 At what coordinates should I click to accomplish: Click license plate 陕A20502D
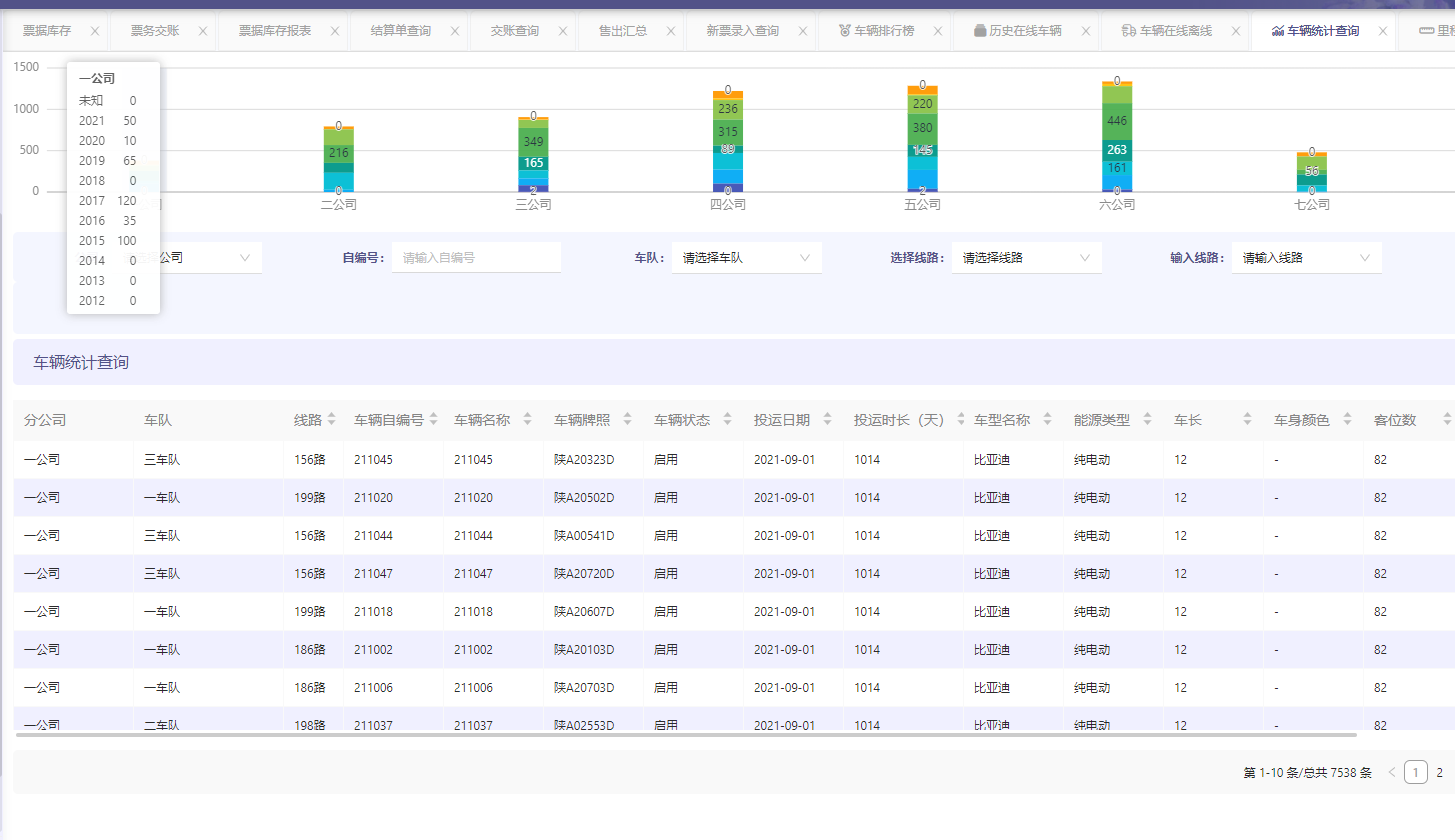[x=584, y=498]
